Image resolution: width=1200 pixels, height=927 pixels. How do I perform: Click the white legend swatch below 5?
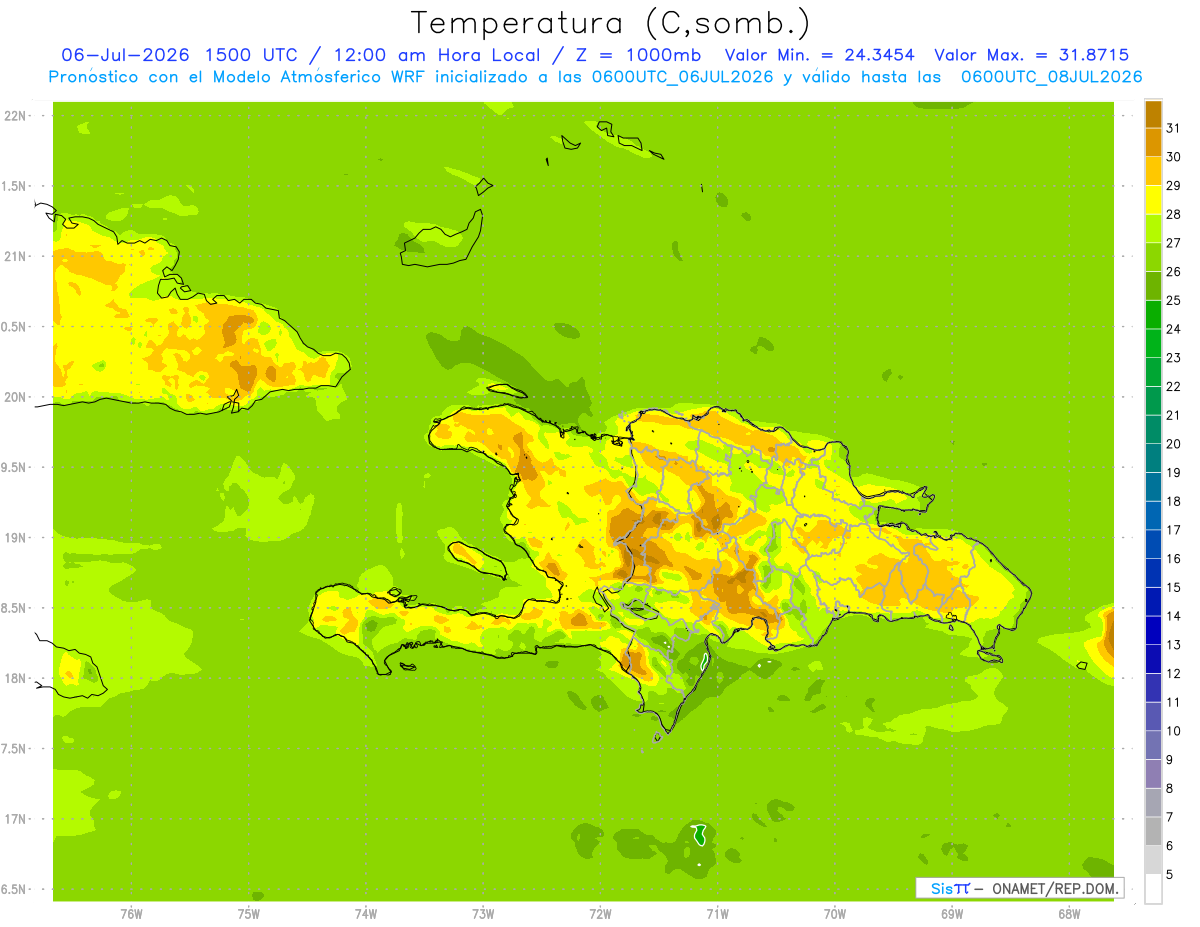click(1153, 889)
